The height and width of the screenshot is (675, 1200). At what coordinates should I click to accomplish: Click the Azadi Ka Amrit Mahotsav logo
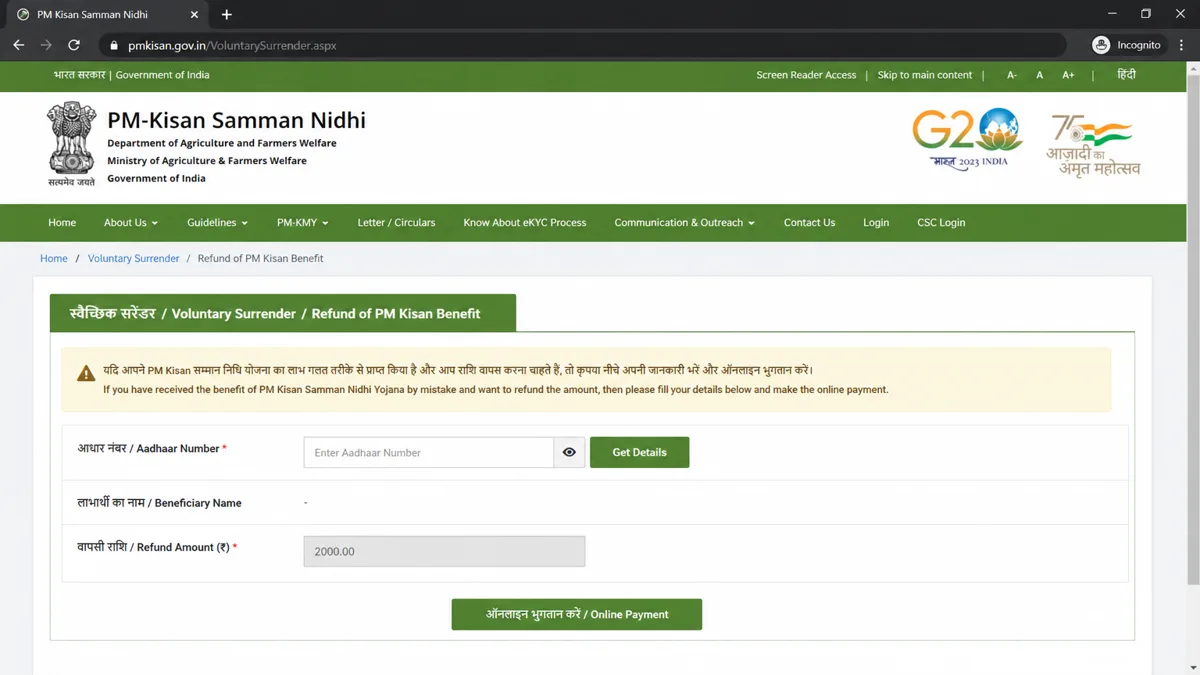[x=1093, y=146]
